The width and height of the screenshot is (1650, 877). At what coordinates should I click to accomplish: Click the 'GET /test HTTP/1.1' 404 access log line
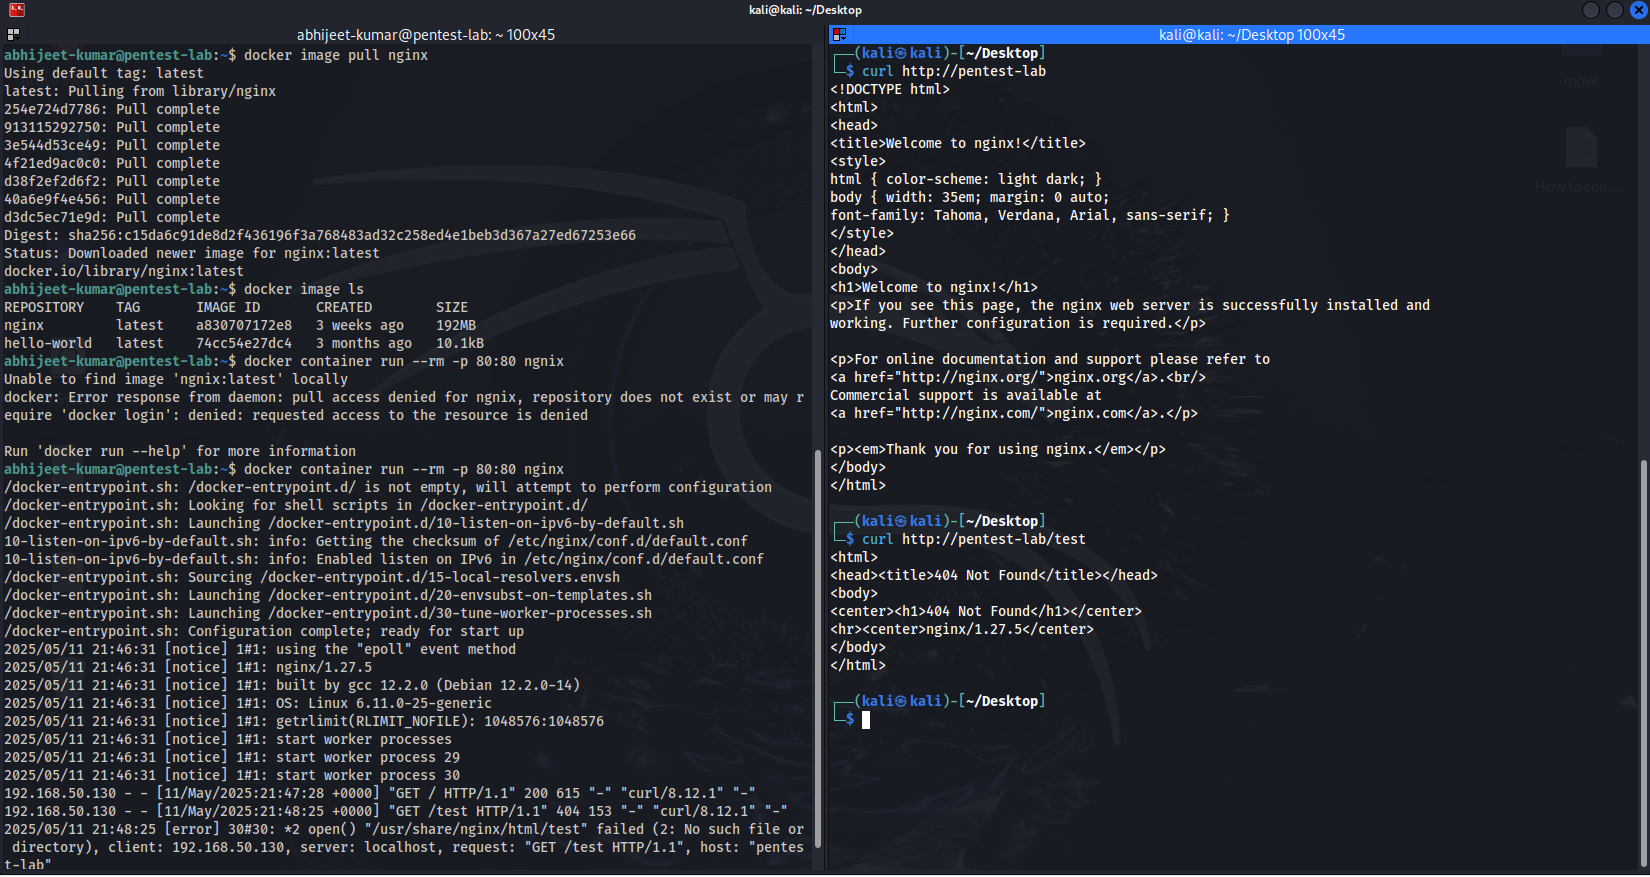(396, 811)
